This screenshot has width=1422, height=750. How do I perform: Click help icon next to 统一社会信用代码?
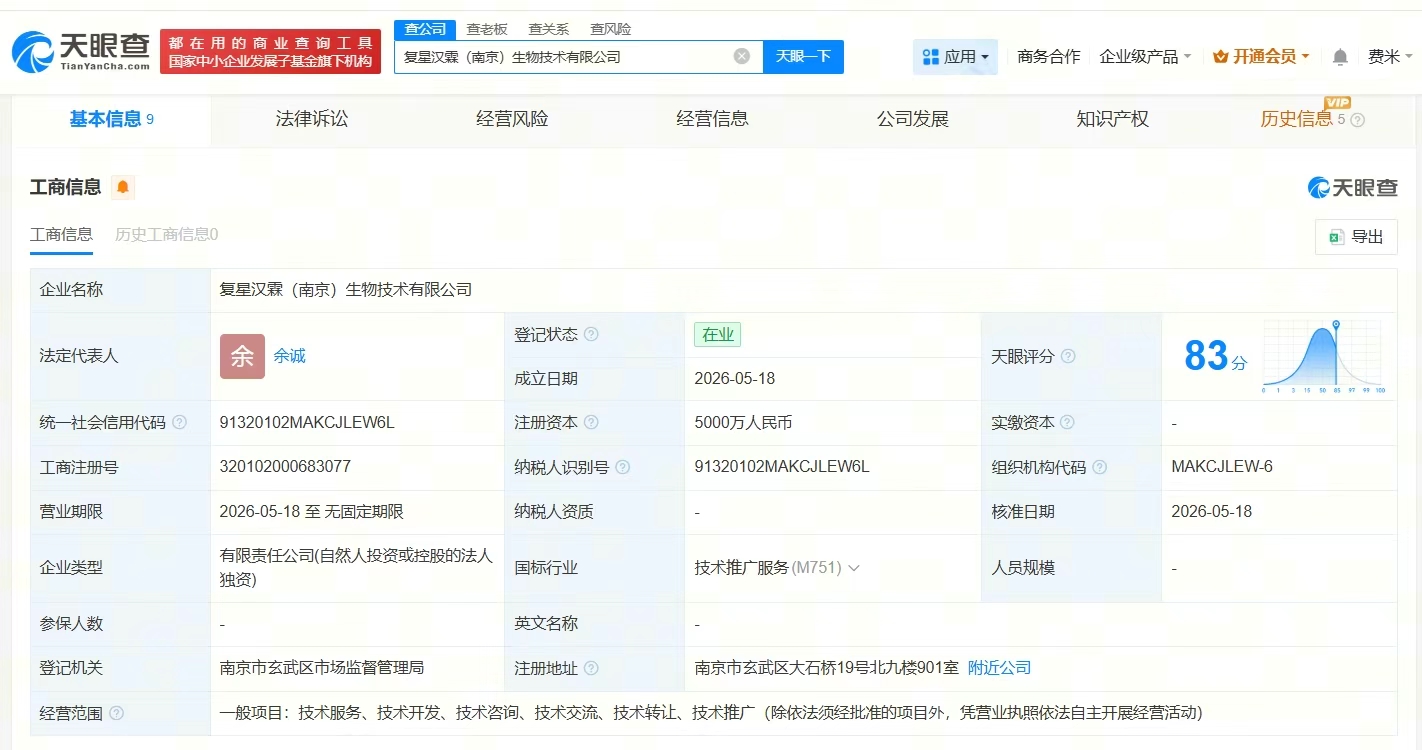(x=179, y=422)
